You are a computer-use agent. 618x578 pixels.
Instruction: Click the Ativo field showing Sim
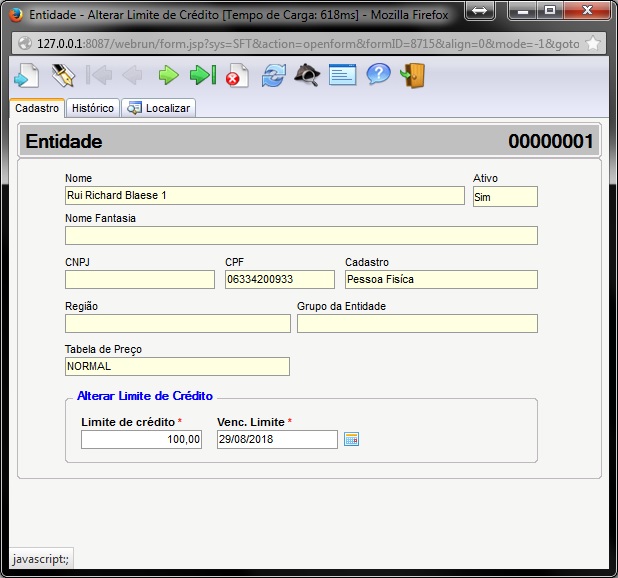tap(505, 197)
